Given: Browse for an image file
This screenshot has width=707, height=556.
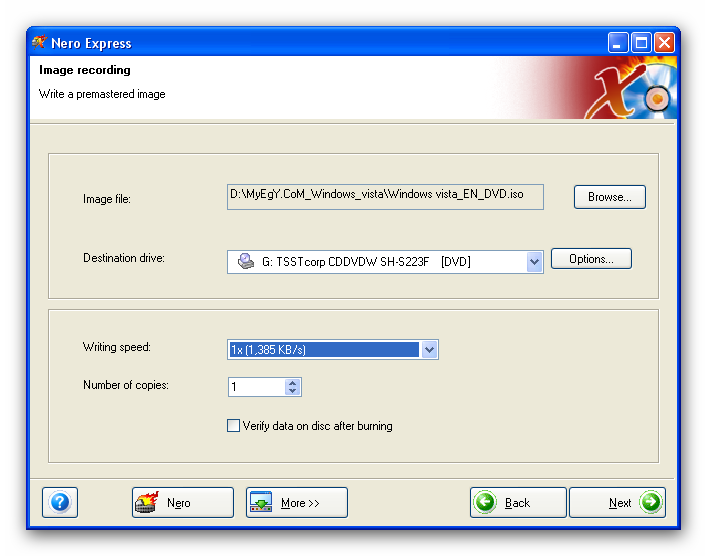Looking at the screenshot, I should click(x=610, y=197).
